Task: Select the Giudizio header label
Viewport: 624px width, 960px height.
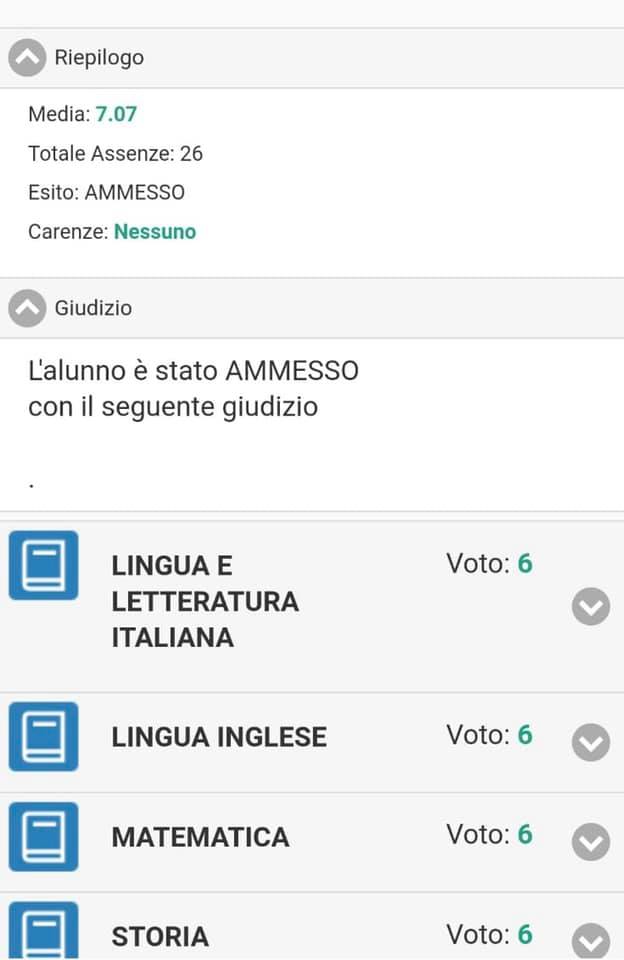Action: (x=93, y=308)
